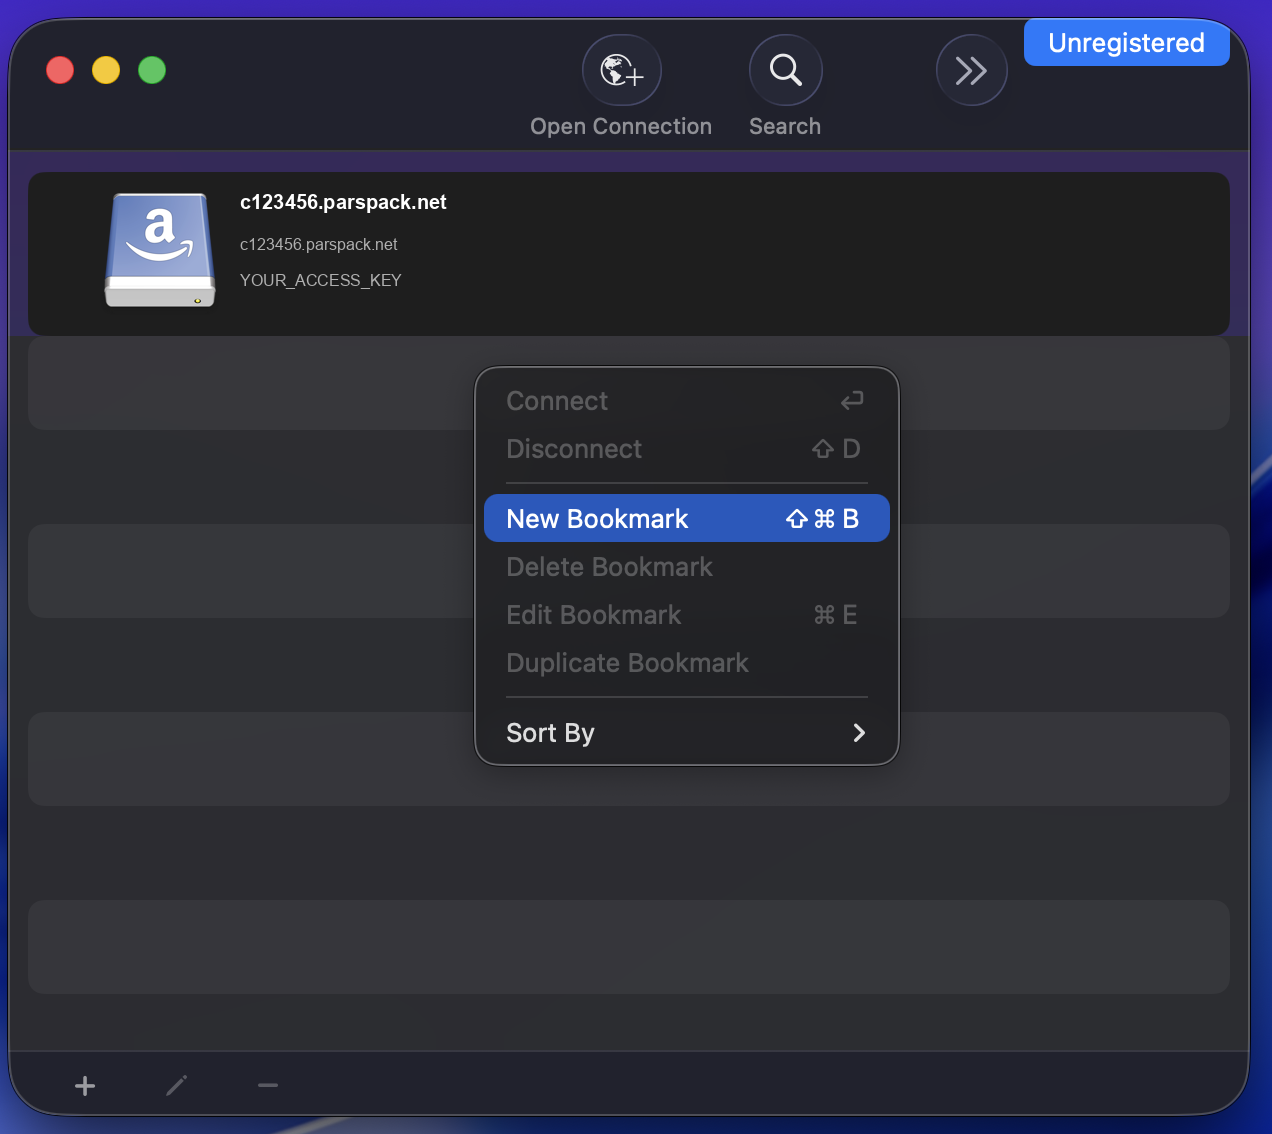Click the Amazon S3 drive icon
Screen dimensions: 1272x1134
160,250
